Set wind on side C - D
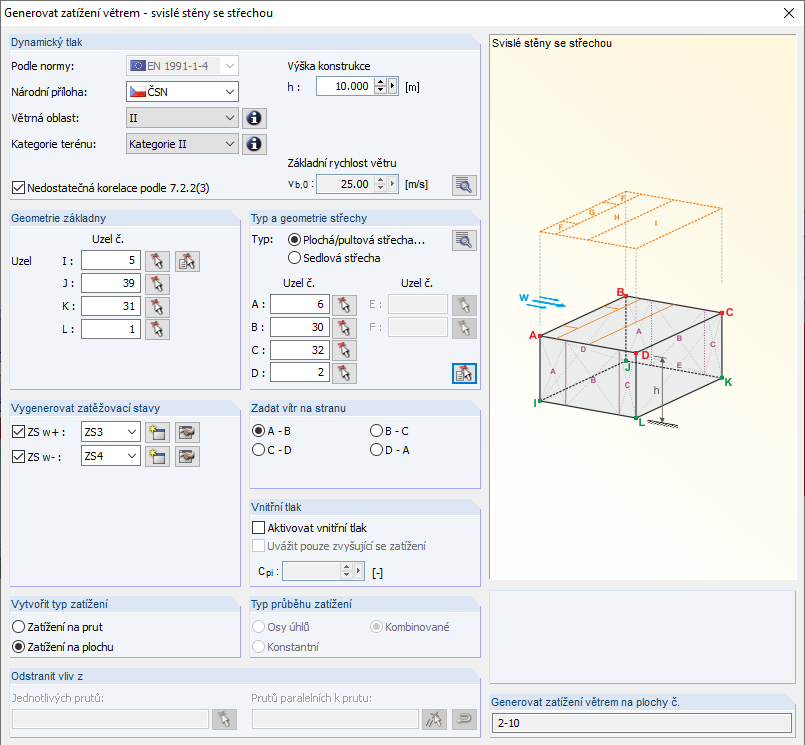Image resolution: width=805 pixels, height=745 pixels. point(258,450)
